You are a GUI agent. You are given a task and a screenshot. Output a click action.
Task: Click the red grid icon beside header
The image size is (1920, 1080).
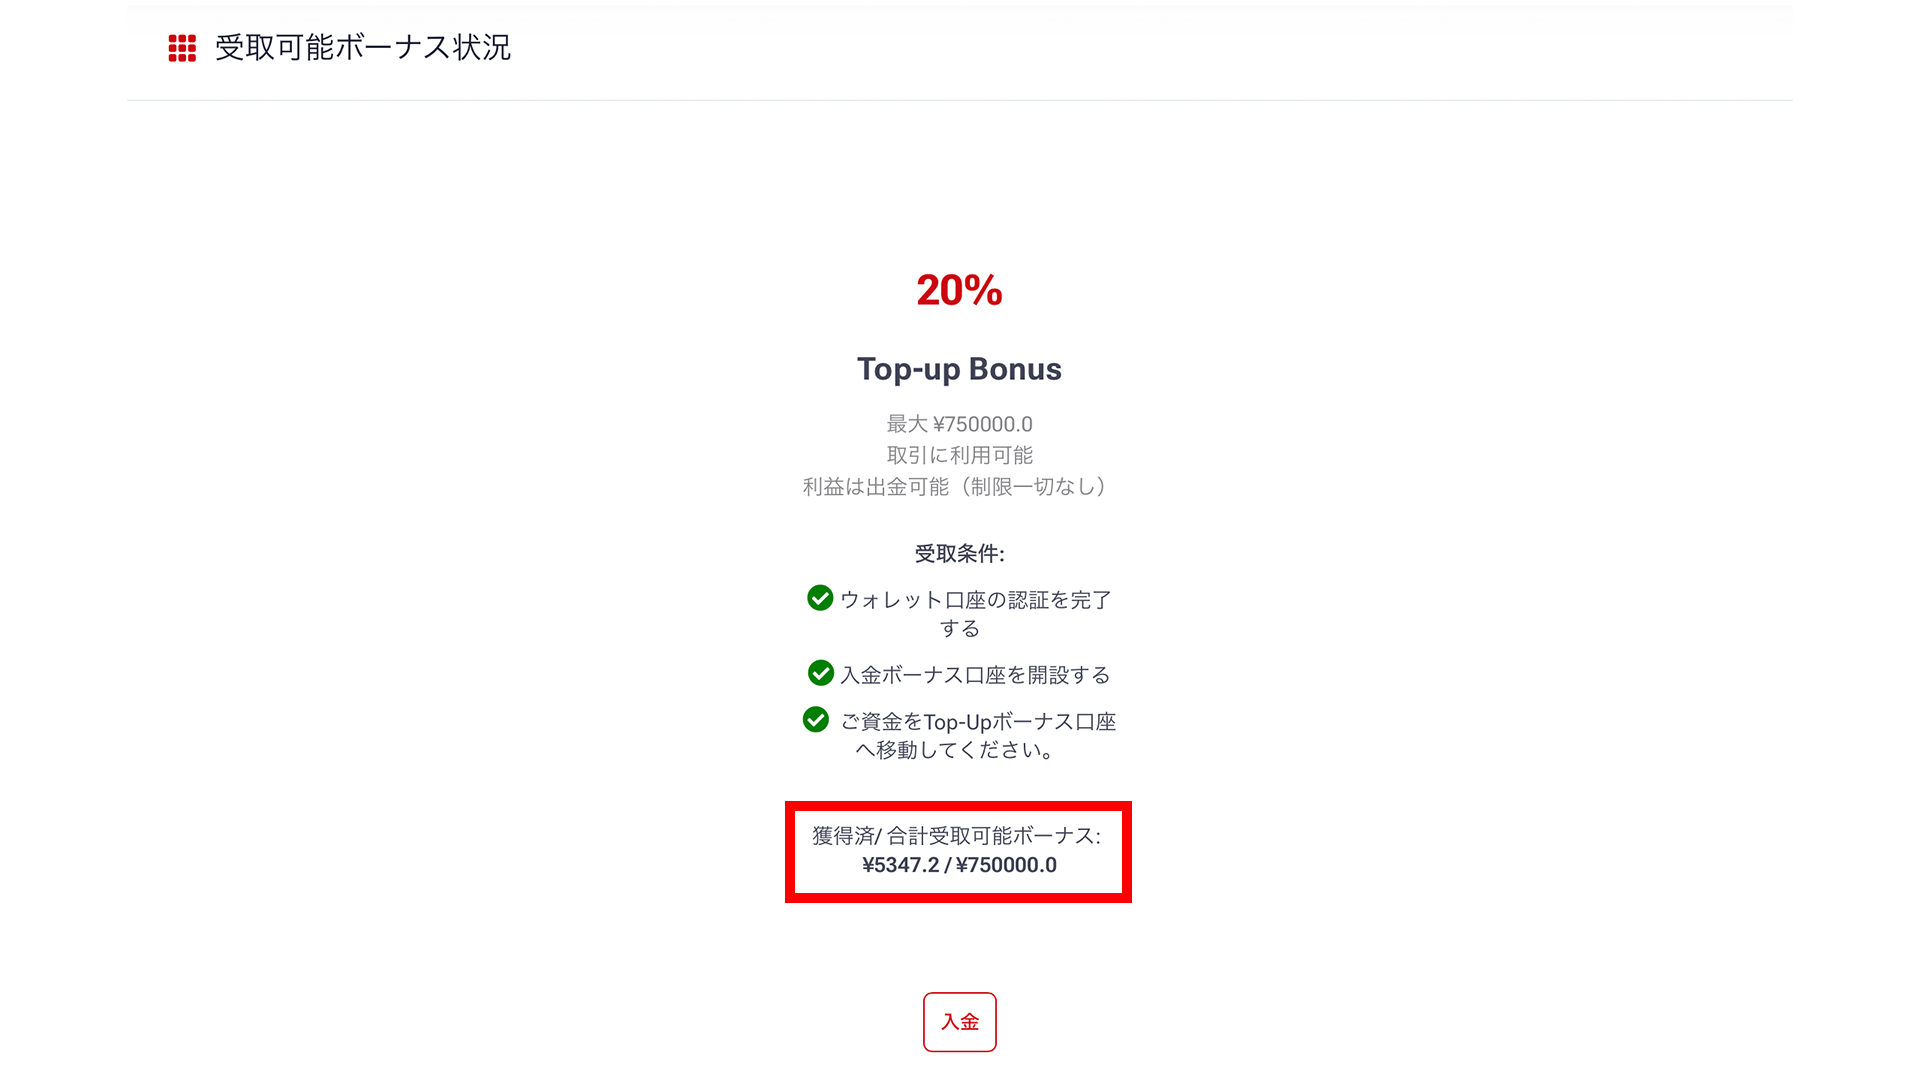(x=182, y=48)
